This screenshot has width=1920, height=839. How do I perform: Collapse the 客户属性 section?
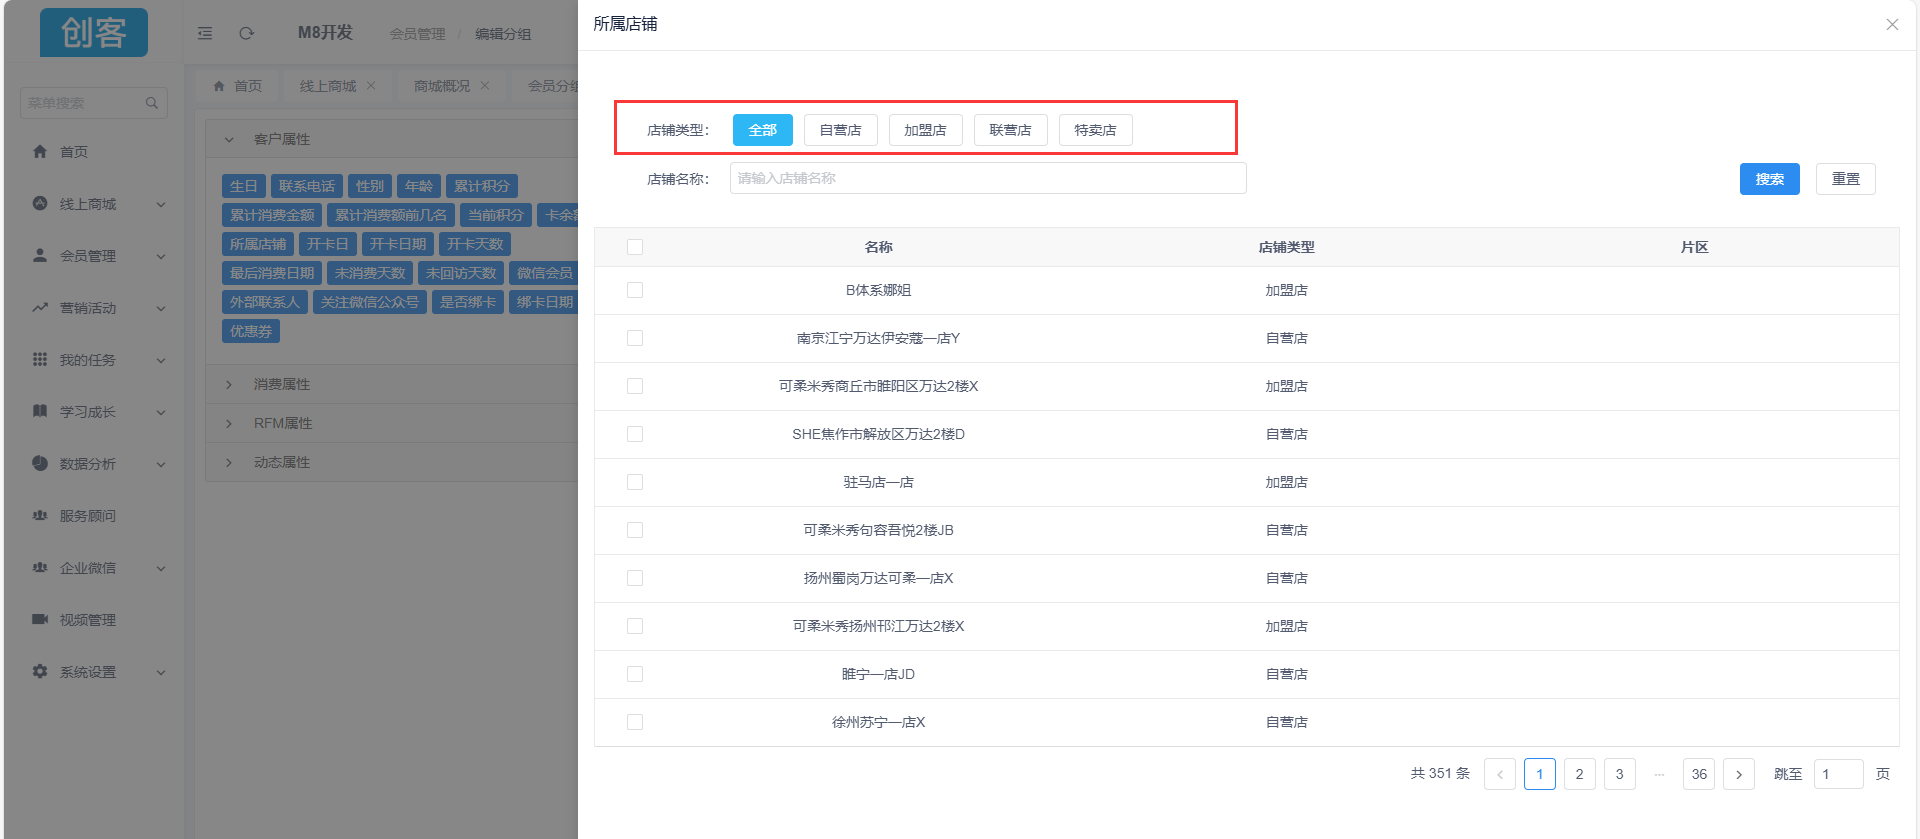(229, 139)
